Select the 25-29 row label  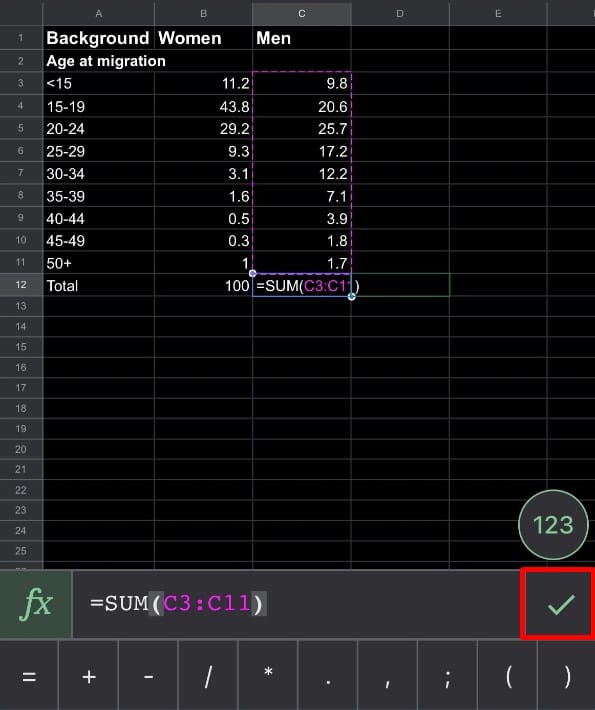coord(99,151)
